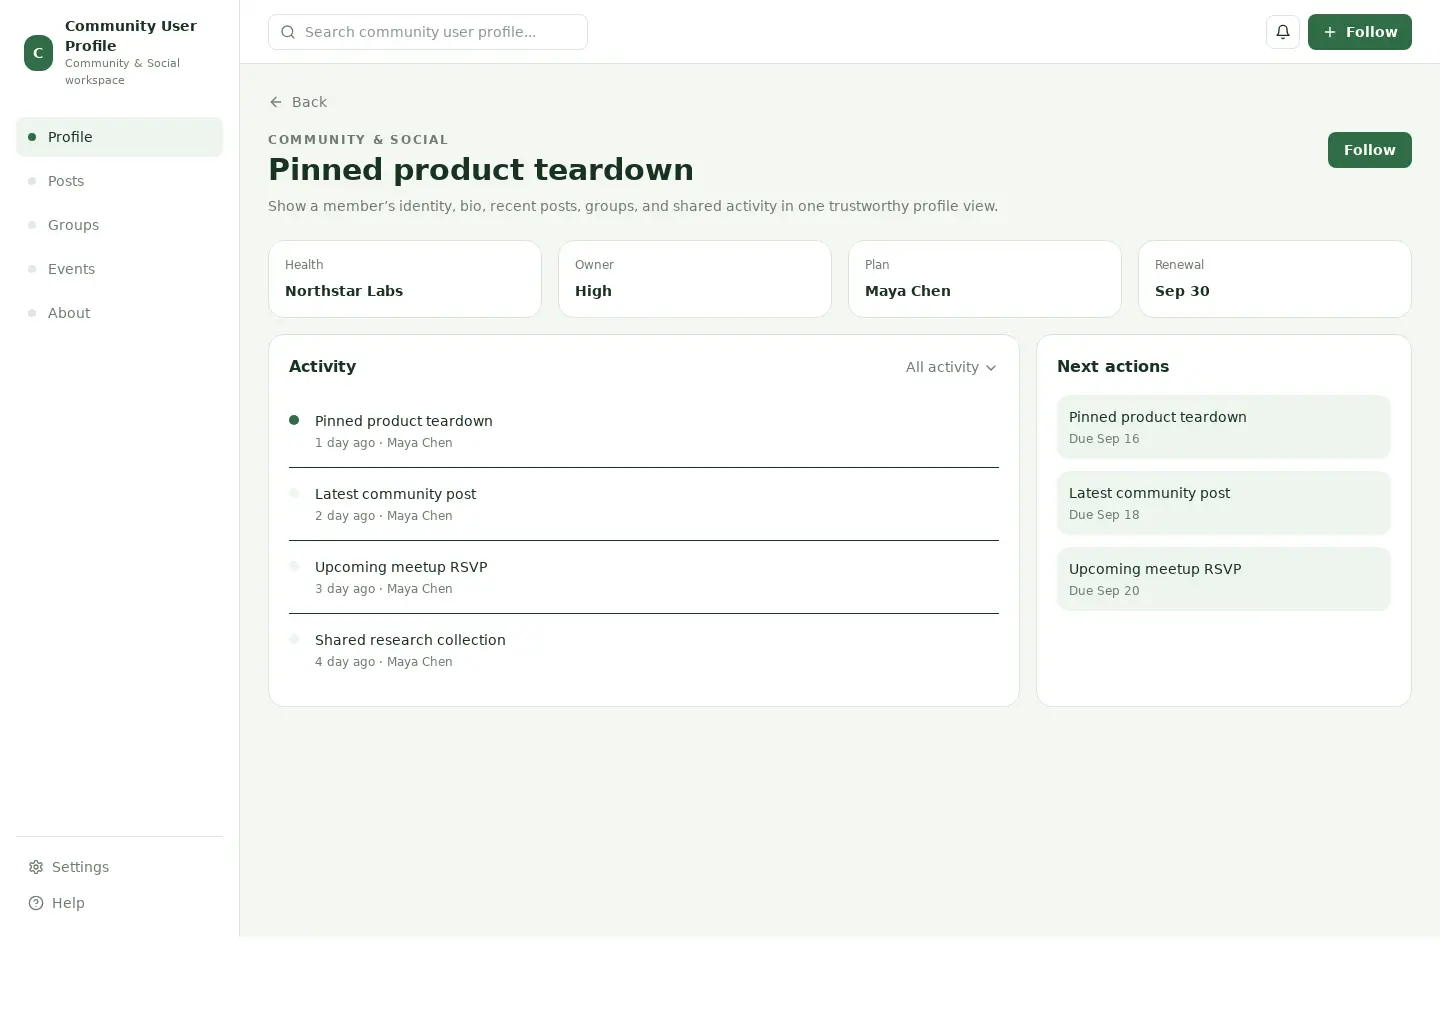The width and height of the screenshot is (1440, 1024).
Task: Open the Owner High card
Action: 695,279
